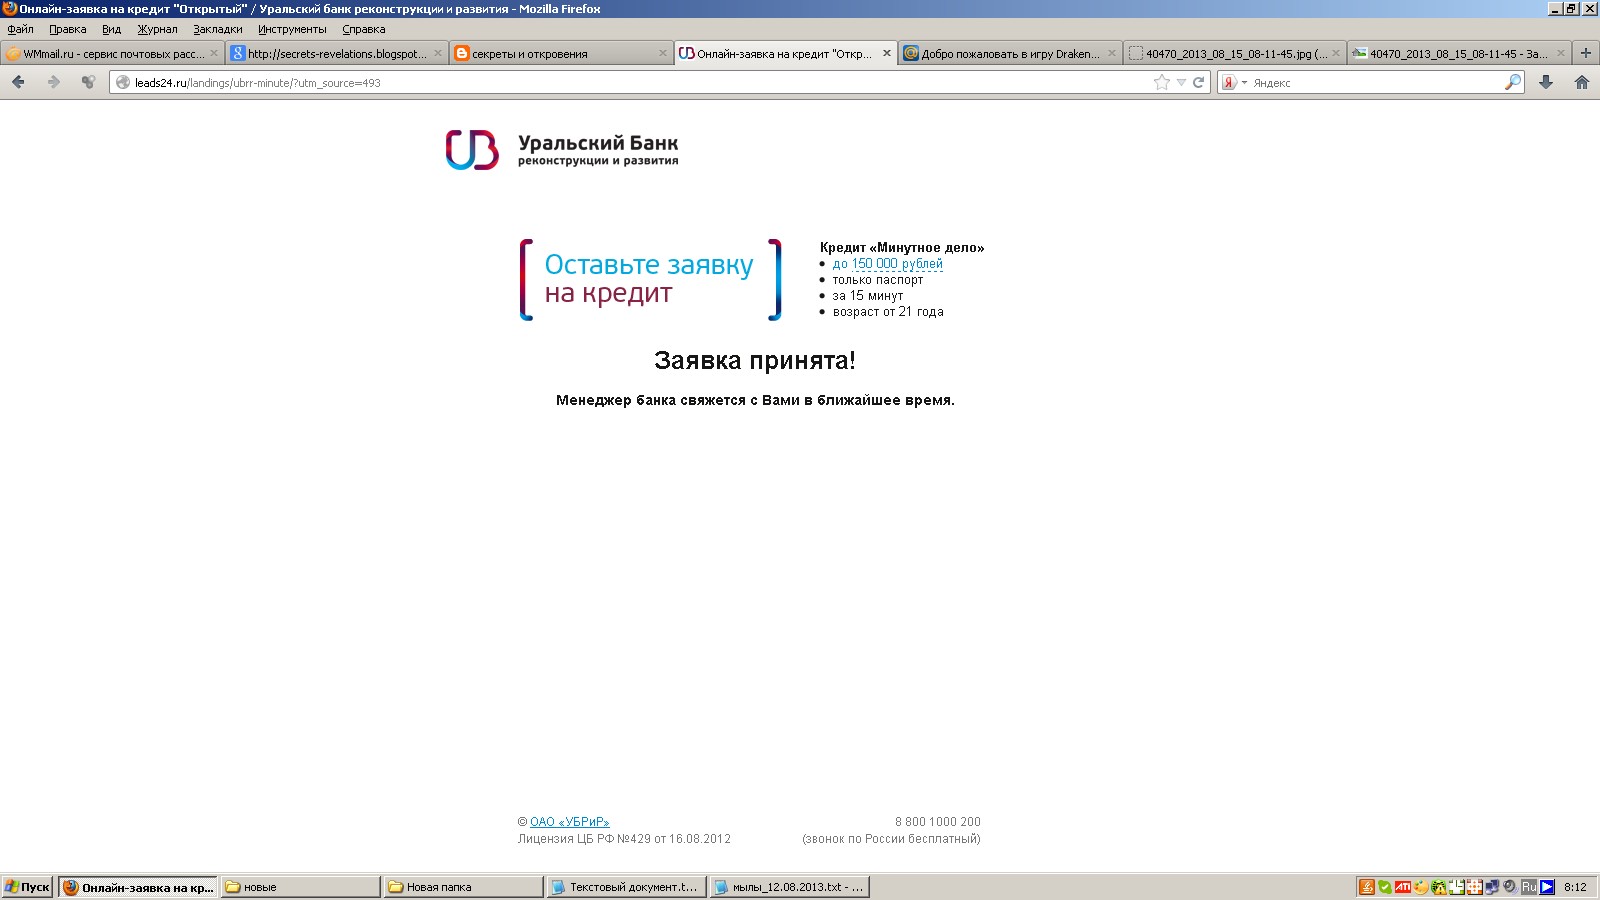Click the "Оставьте заявку на кредит" banner
The image size is (1600, 900).
pyautogui.click(x=650, y=280)
